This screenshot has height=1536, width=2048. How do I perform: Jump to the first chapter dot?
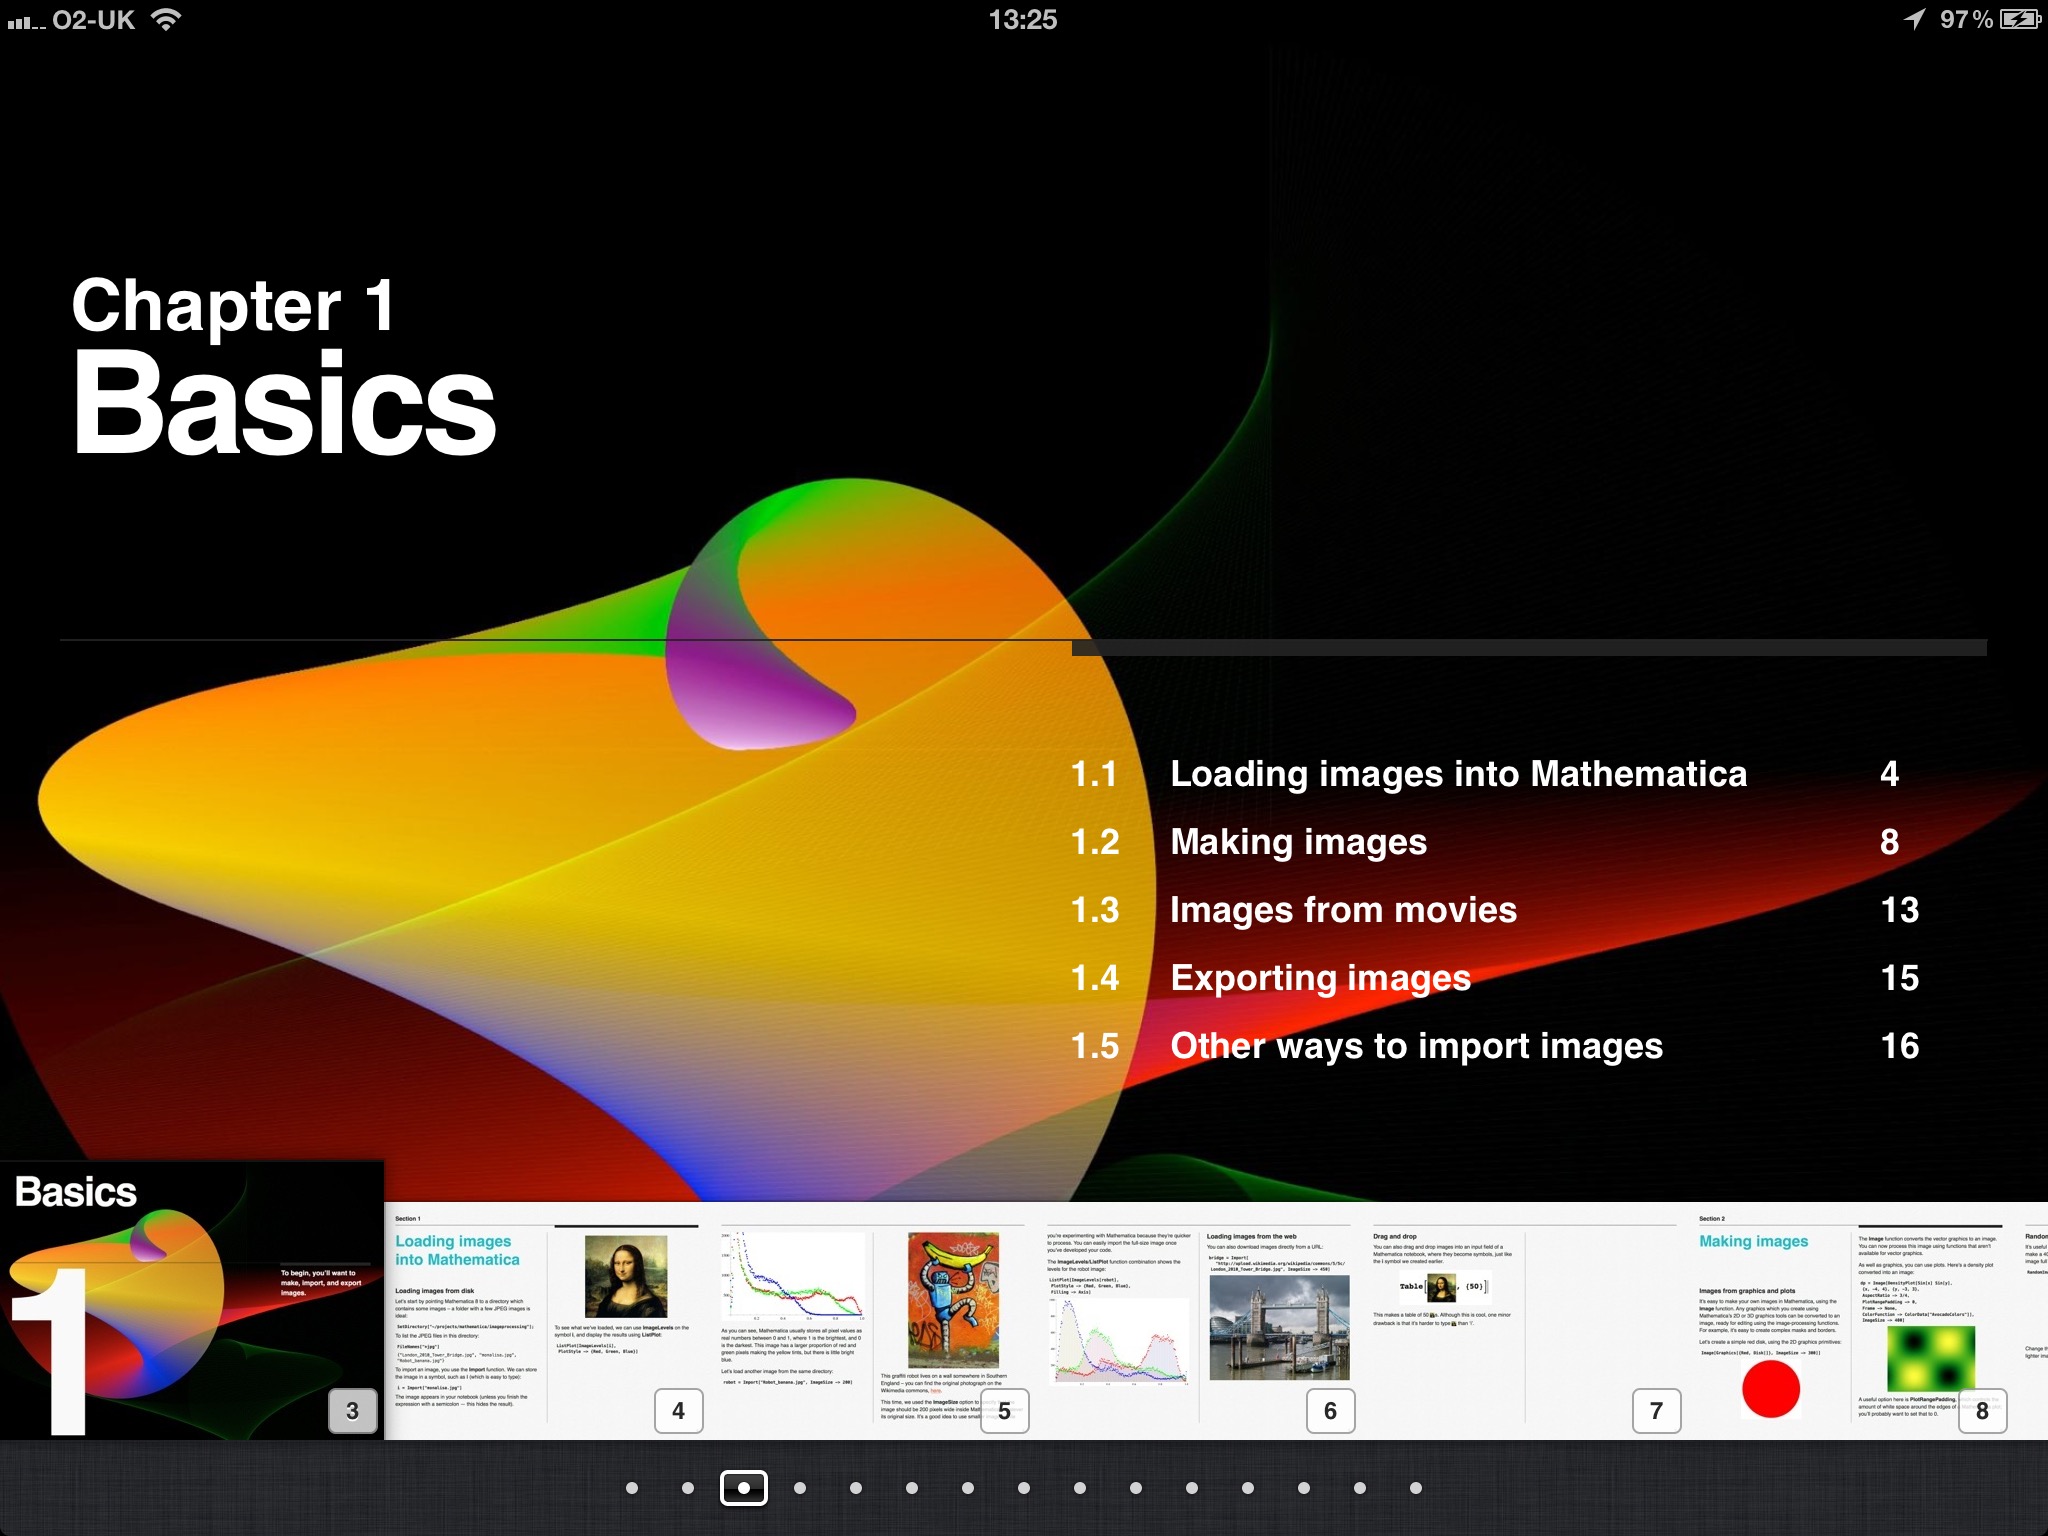pyautogui.click(x=632, y=1488)
